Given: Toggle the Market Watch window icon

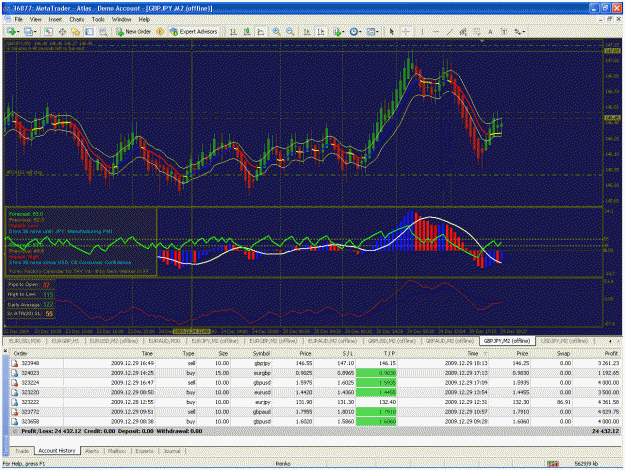Looking at the screenshot, I should point(48,31).
